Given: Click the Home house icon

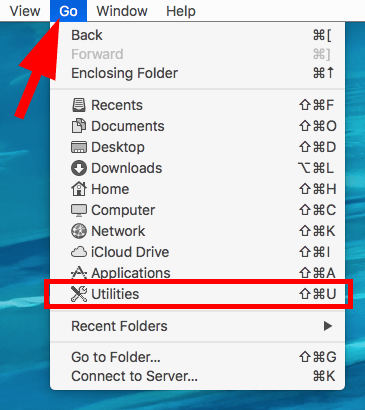Looking at the screenshot, I should [x=79, y=189].
